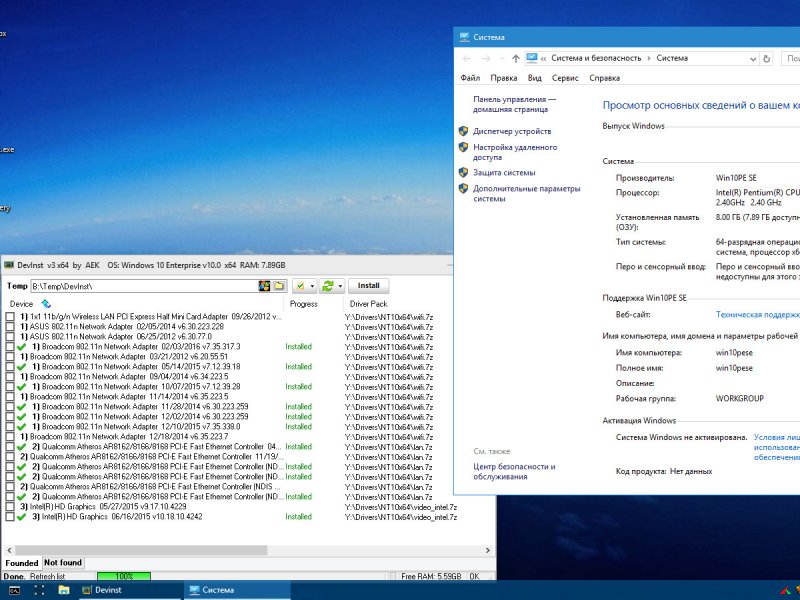Image resolution: width=800 pixels, height=600 pixels.
Task: Tick checkbox for Broadcom 09/04/2014 v6.34.223.5
Action: point(10,377)
